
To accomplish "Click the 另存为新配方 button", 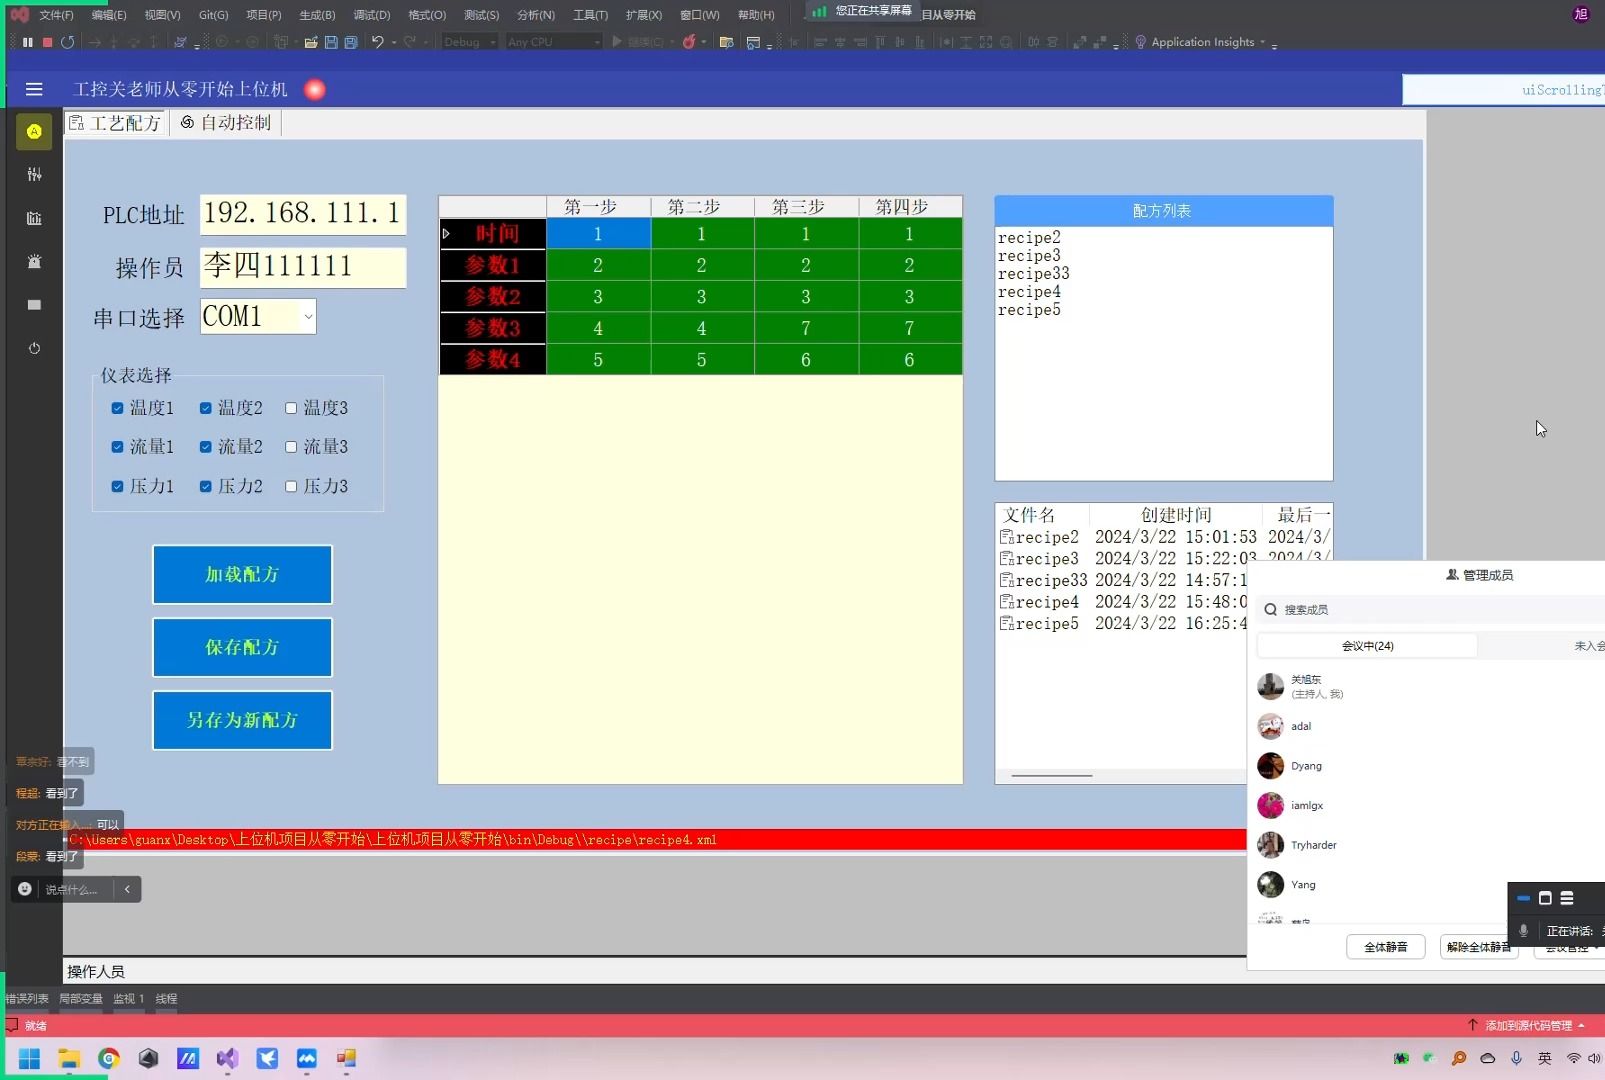I will pyautogui.click(x=242, y=720).
